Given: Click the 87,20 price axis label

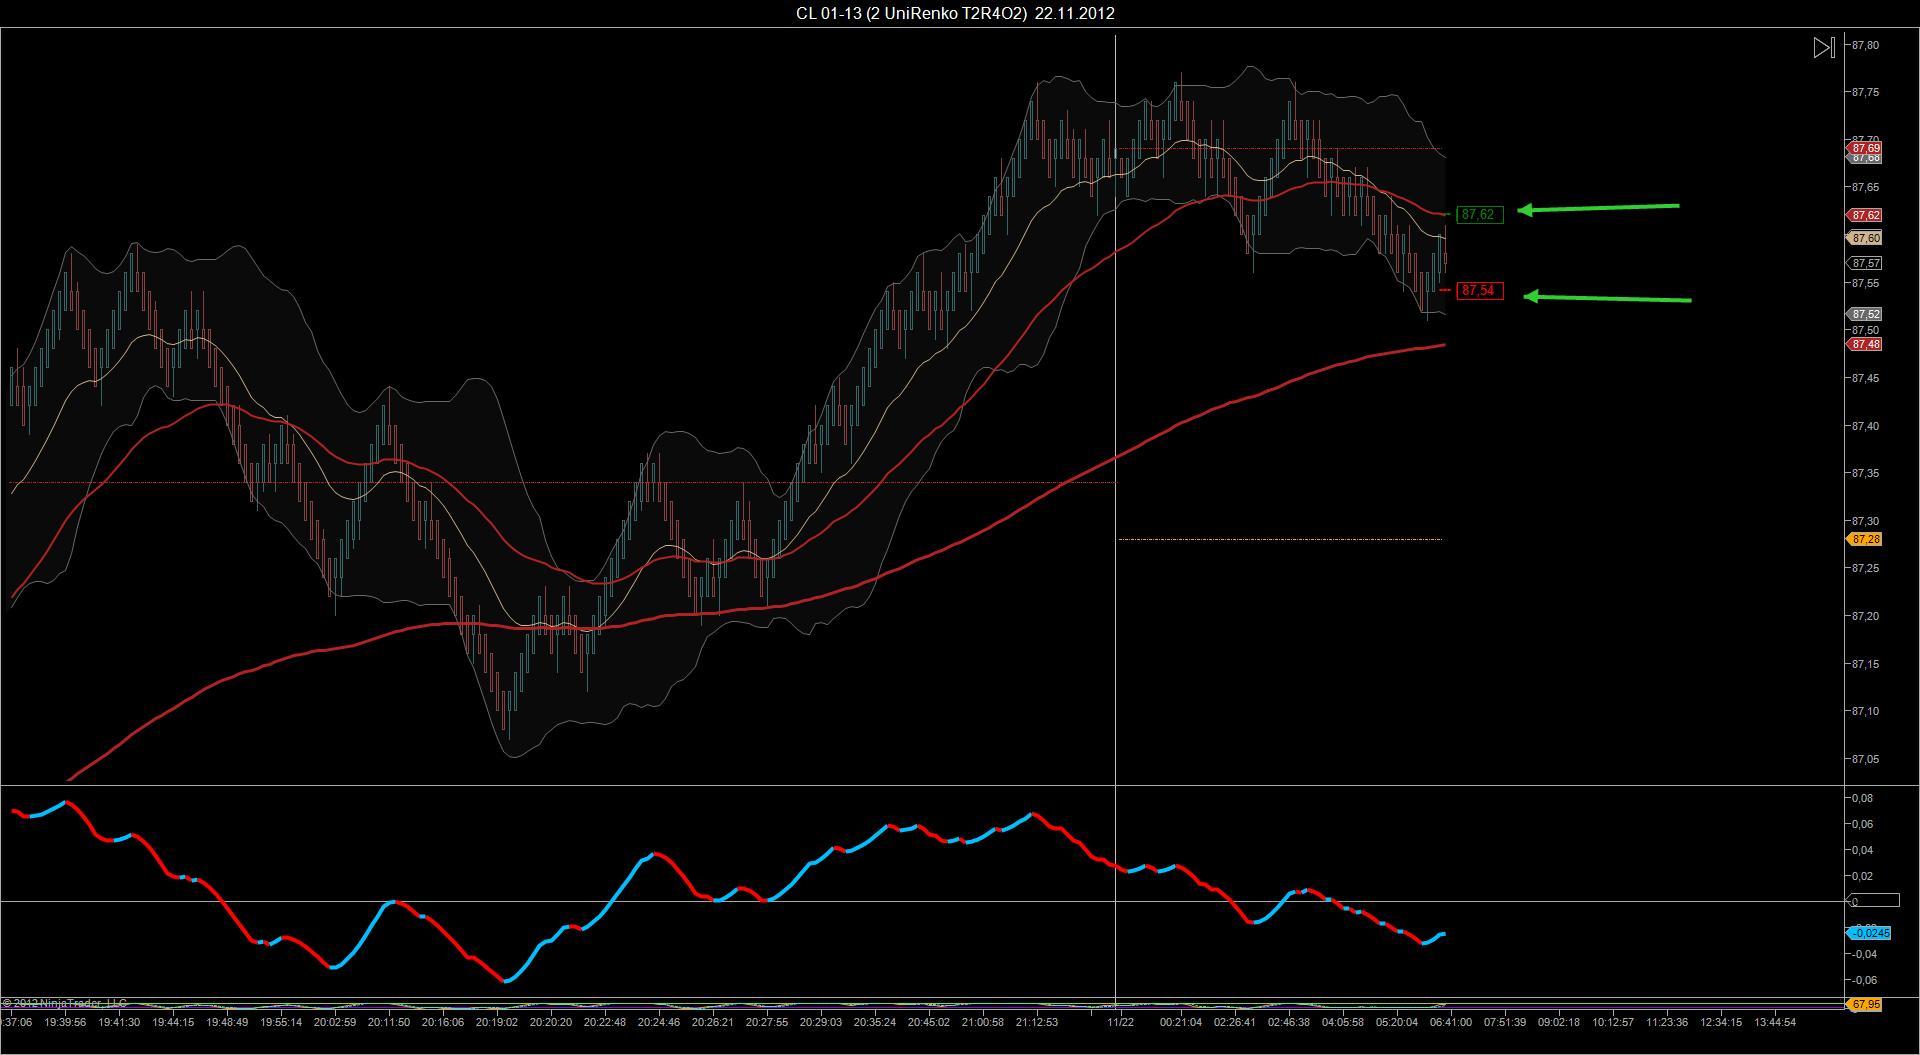Looking at the screenshot, I should (1866, 616).
